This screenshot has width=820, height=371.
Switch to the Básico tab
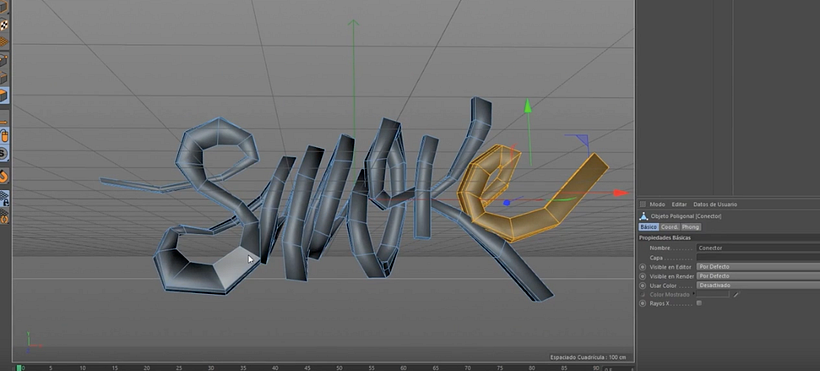click(x=648, y=227)
